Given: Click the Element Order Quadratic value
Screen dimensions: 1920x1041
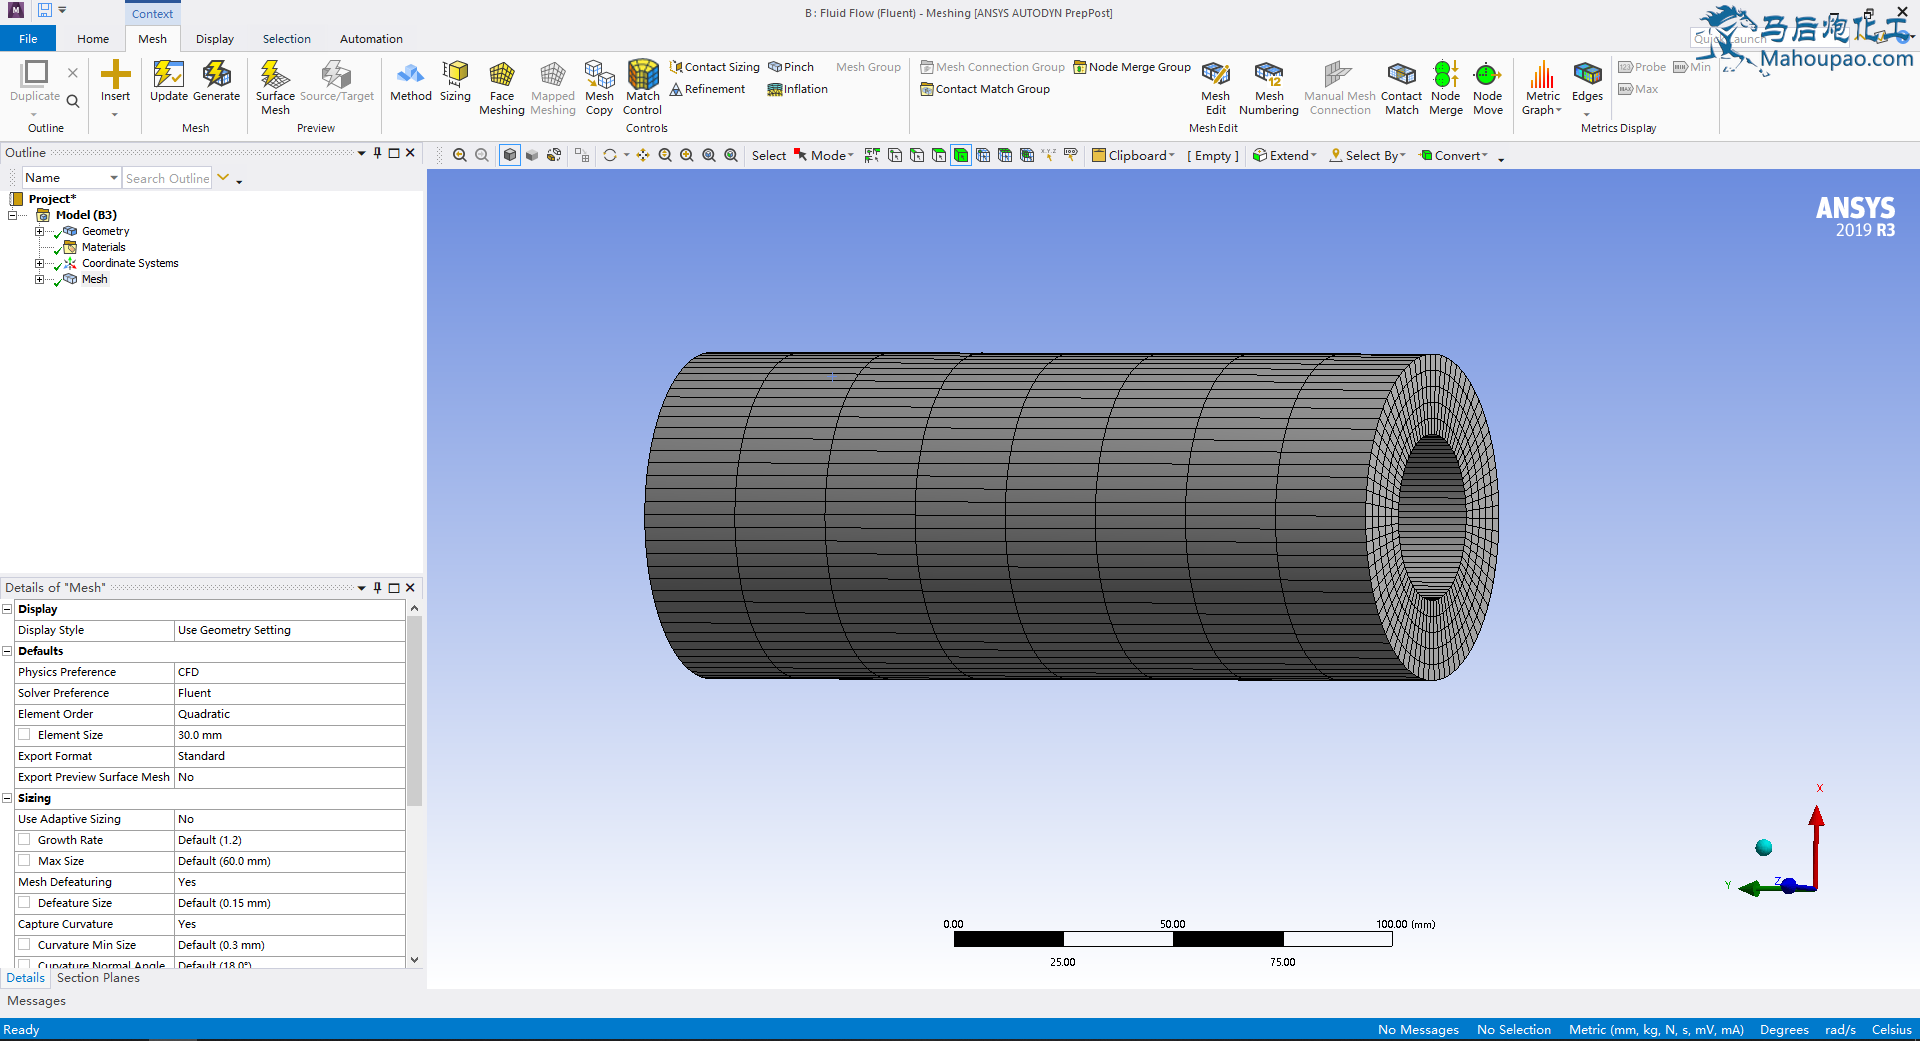Looking at the screenshot, I should coord(290,714).
